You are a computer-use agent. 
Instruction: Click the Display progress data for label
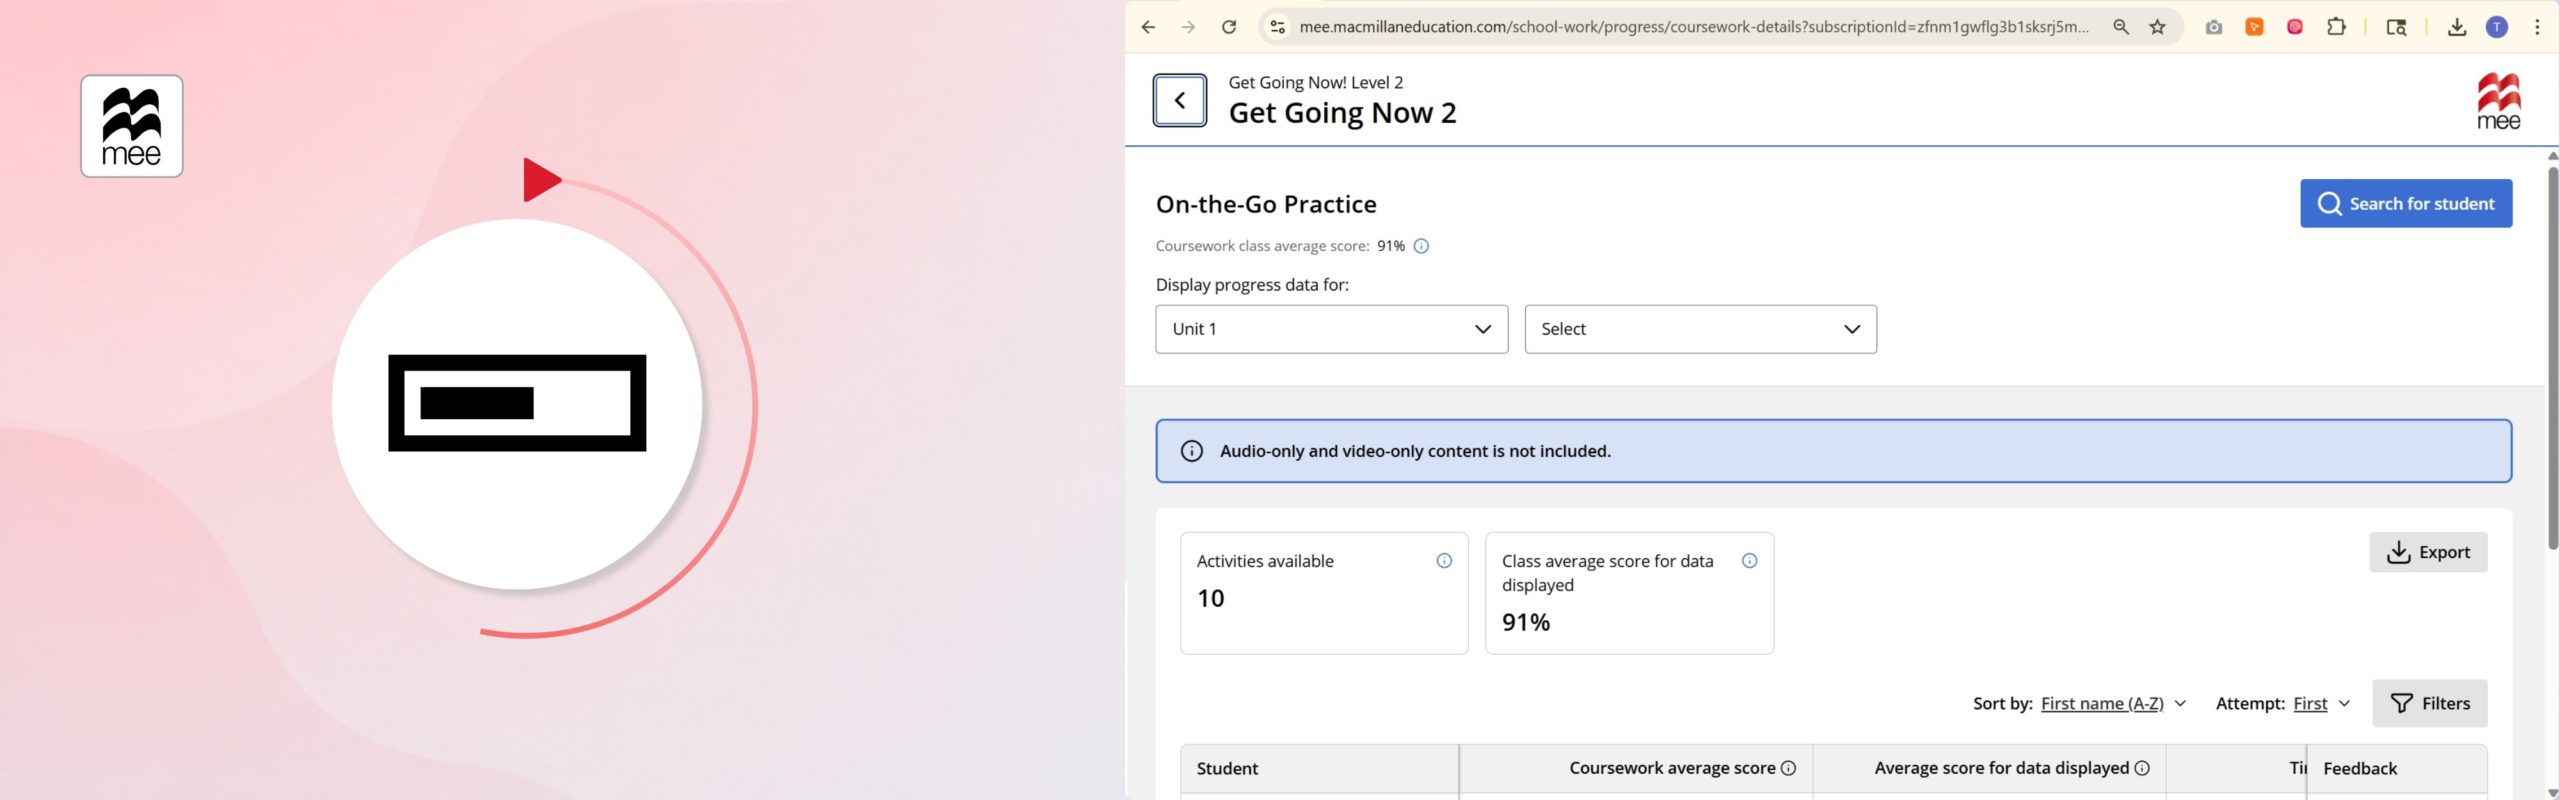click(1252, 285)
